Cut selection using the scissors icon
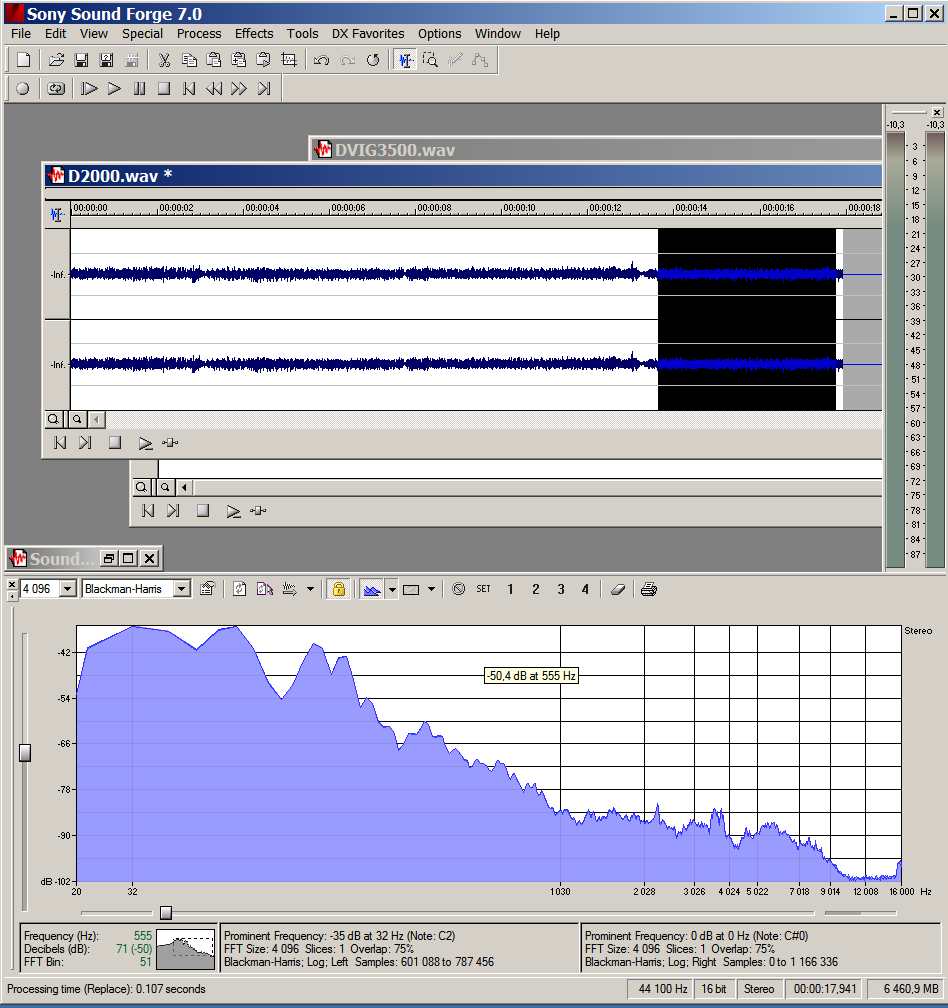Screen dimensions: 948x1008 [x=164, y=60]
